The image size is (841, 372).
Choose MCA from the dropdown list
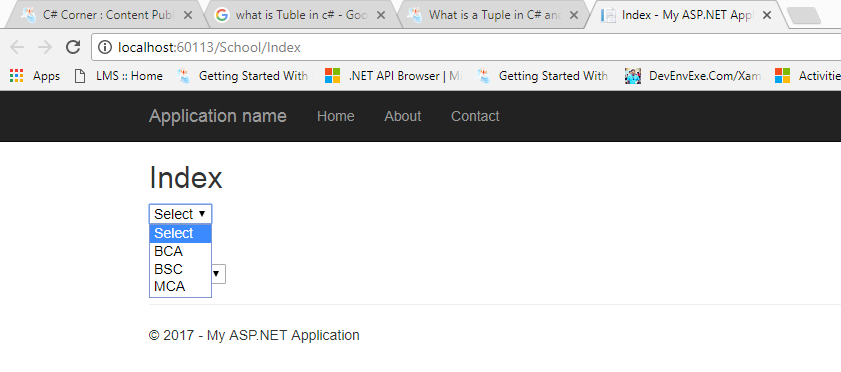(x=180, y=287)
